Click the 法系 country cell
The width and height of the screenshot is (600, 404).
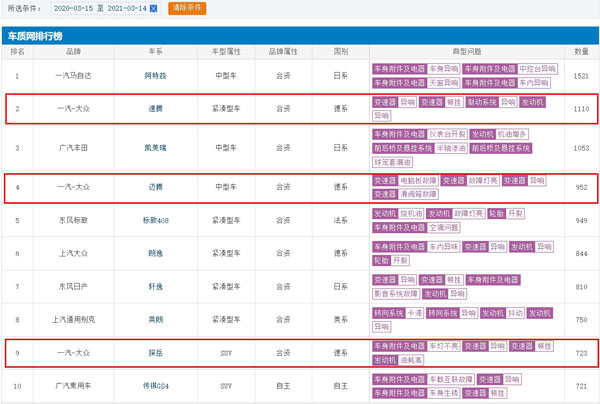coord(341,220)
